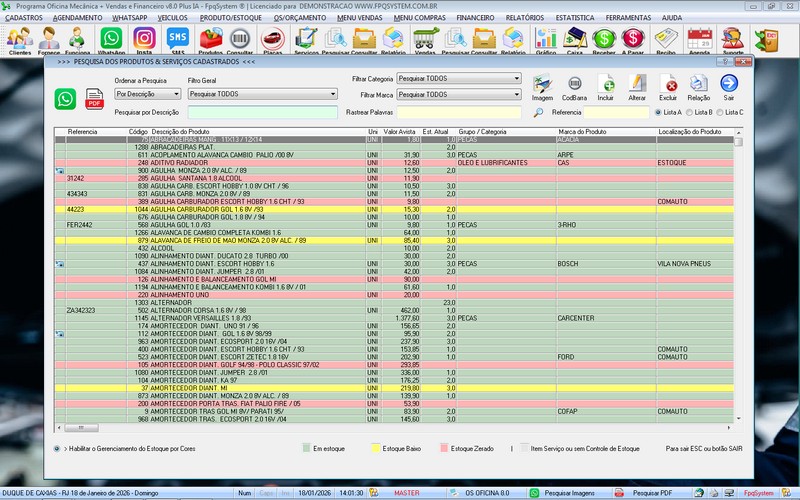Viewport: 800px width, 500px height.
Task: Click the PDF export icon
Action: (95, 98)
